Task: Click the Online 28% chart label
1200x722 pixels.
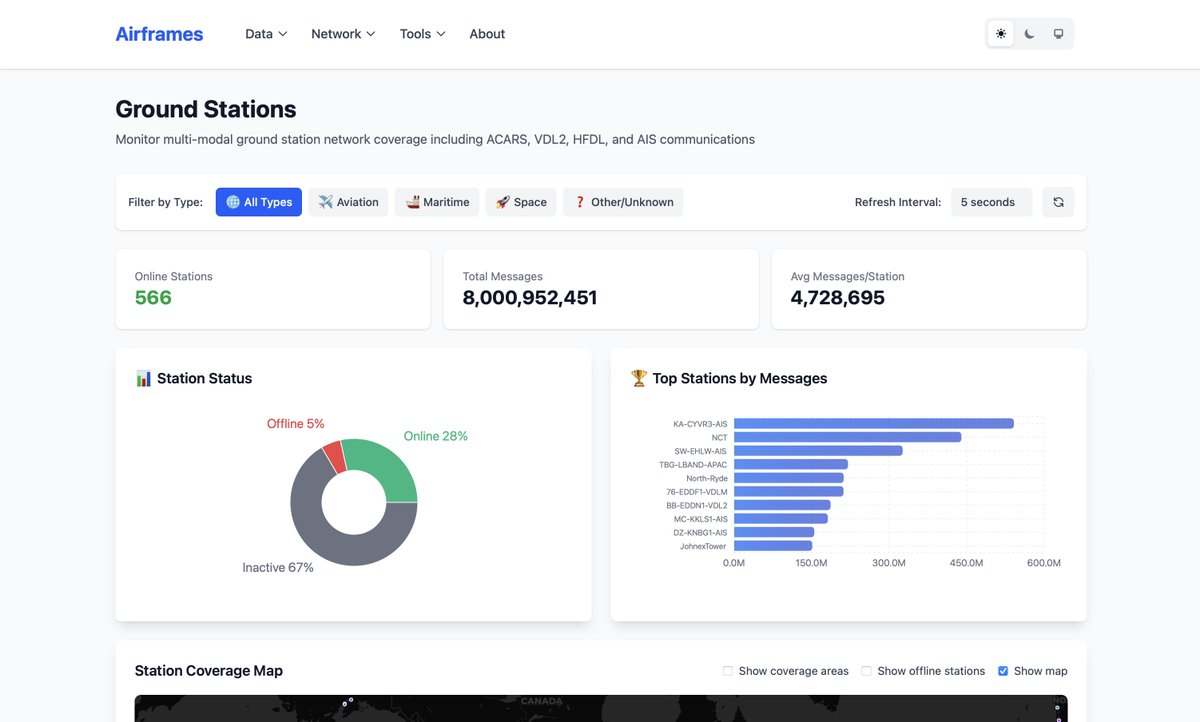Action: (436, 436)
